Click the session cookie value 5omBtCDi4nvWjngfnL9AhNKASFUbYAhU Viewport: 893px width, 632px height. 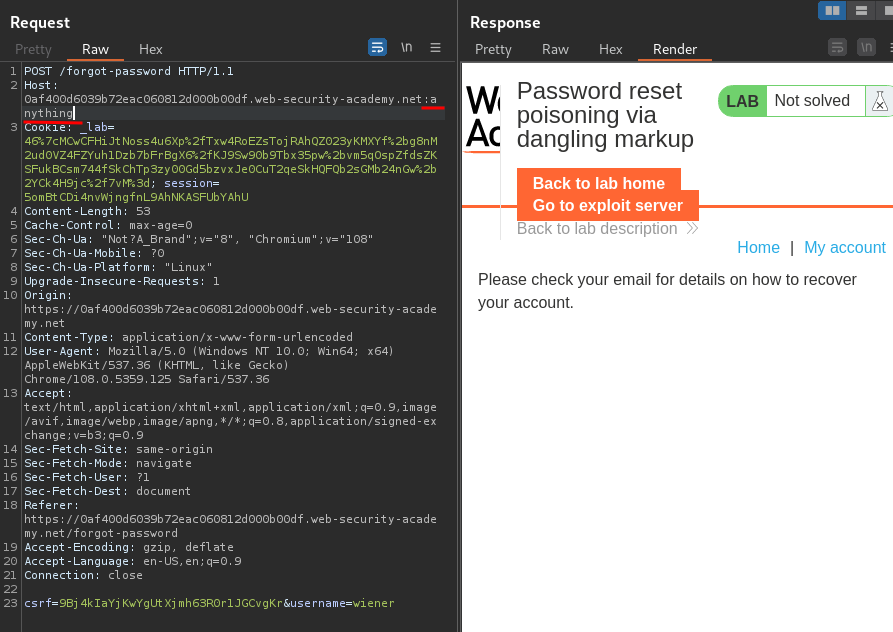(x=136, y=197)
